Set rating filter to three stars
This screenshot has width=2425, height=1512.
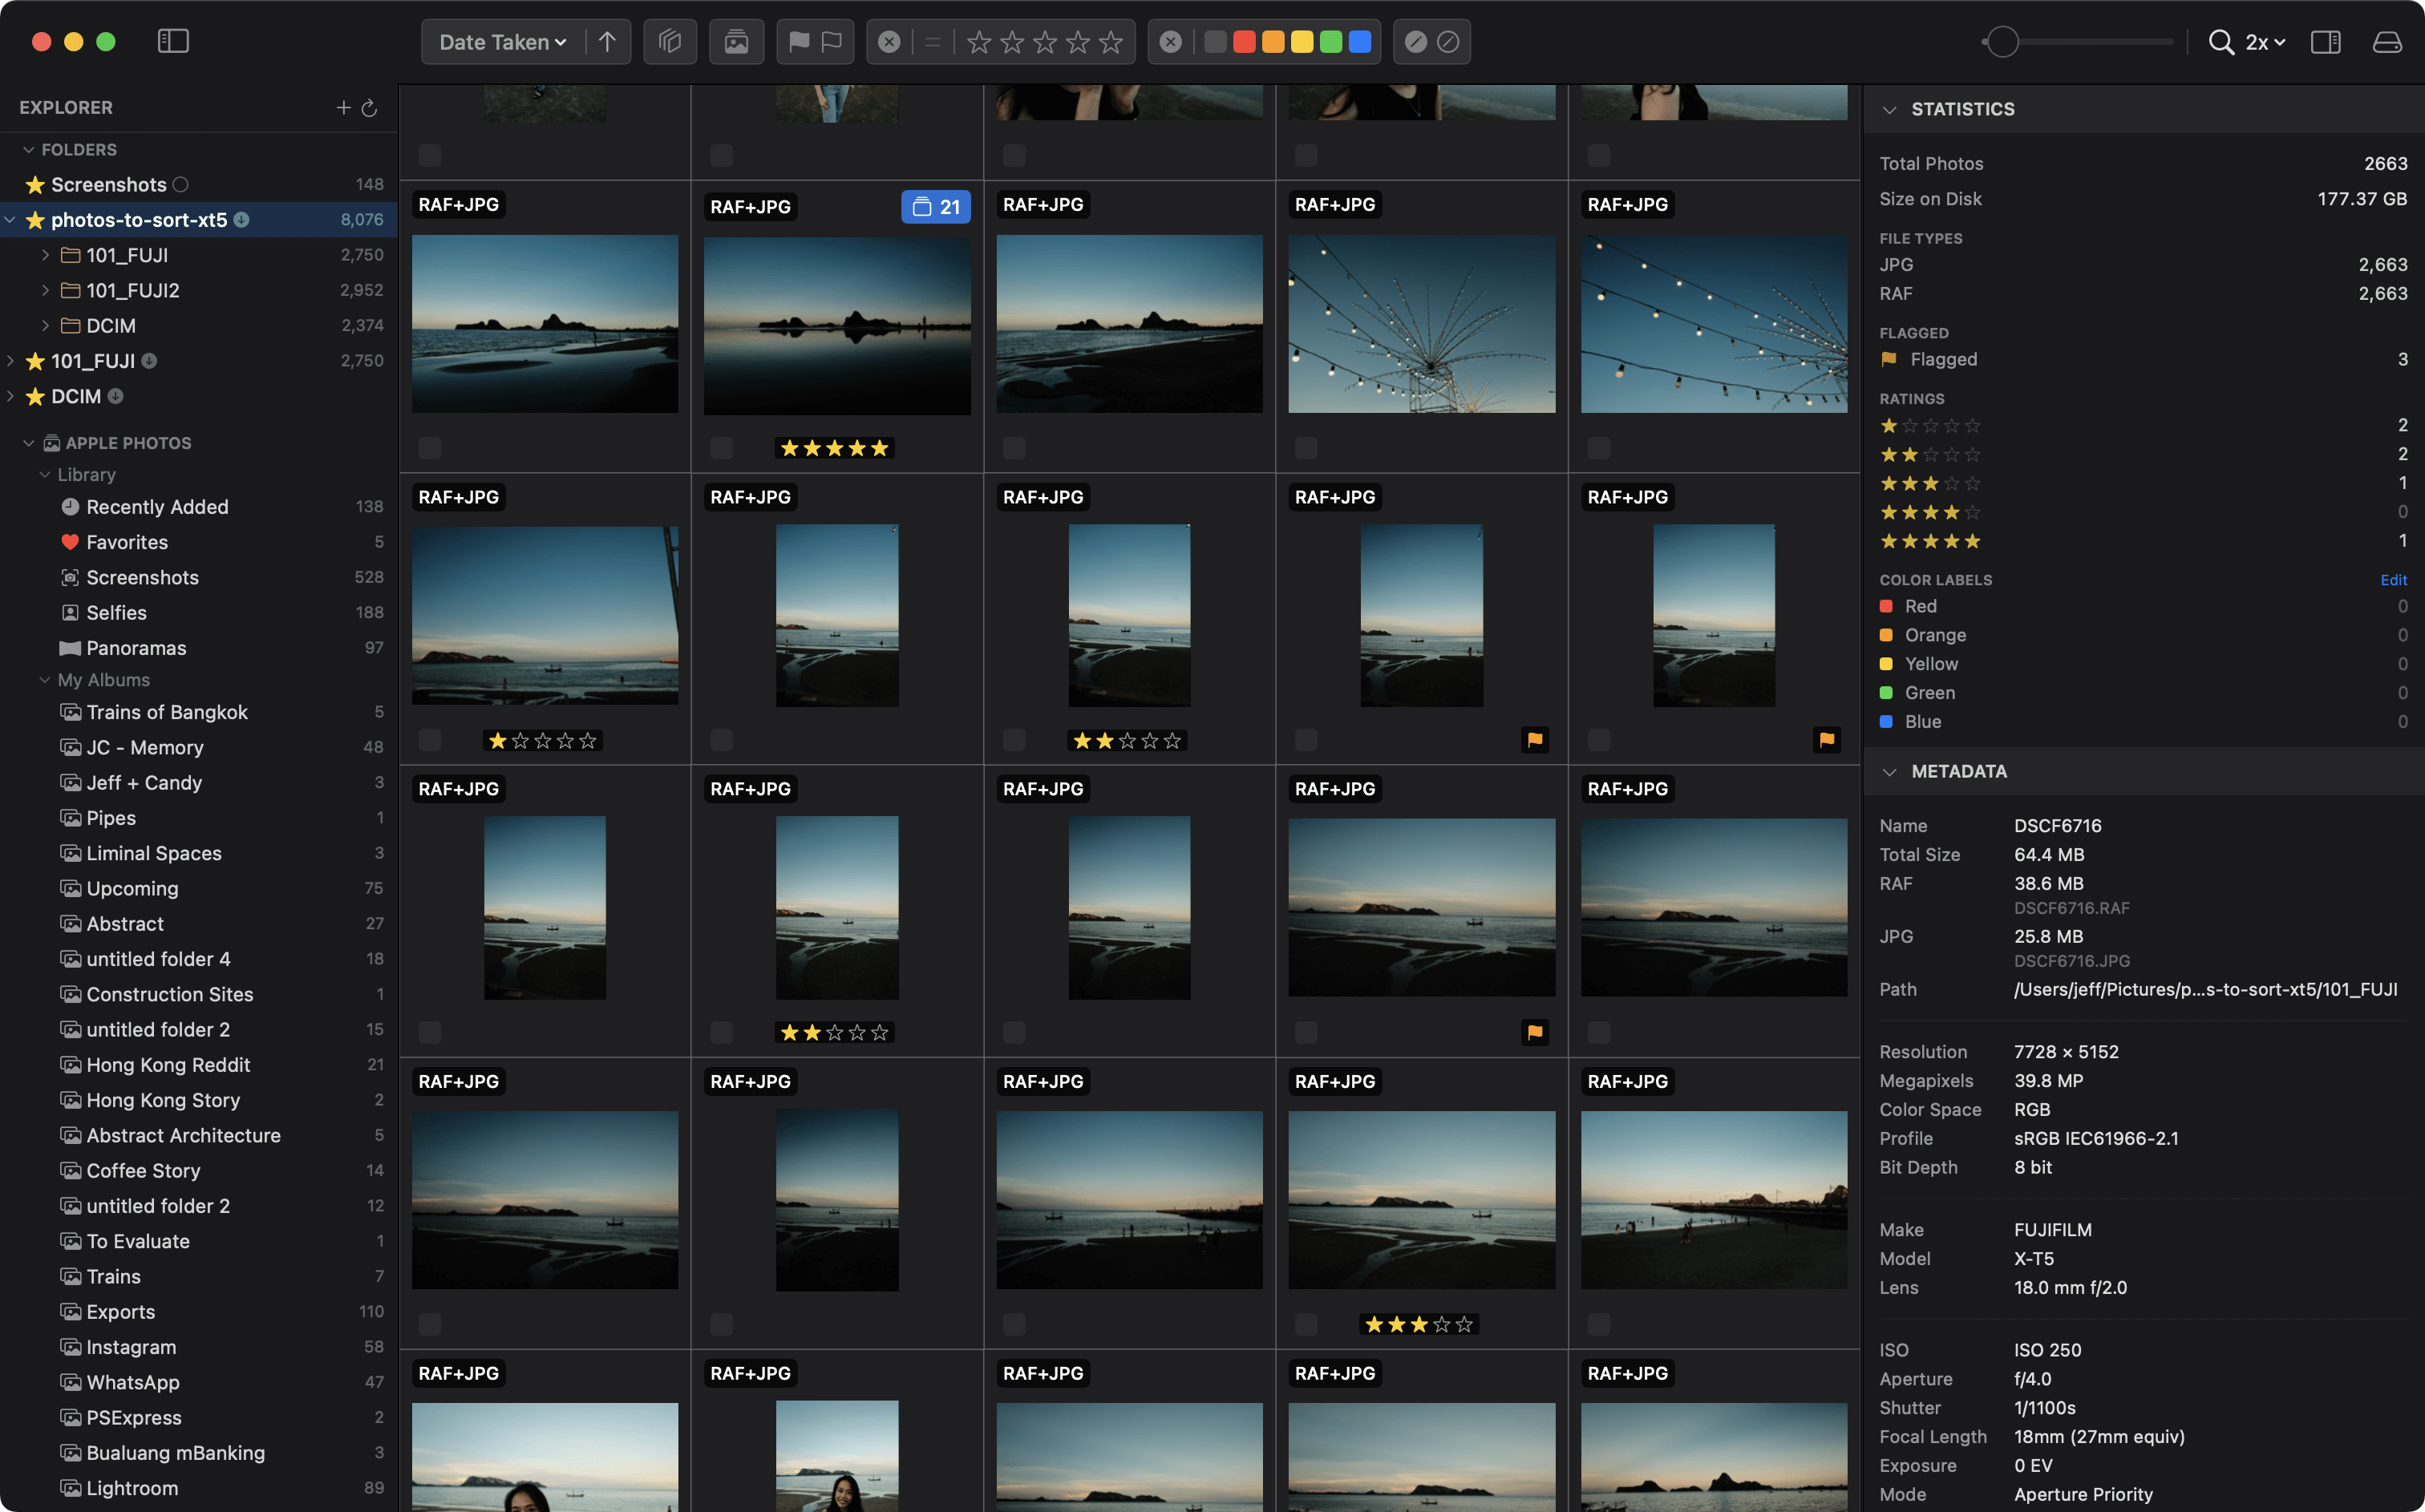click(1045, 41)
